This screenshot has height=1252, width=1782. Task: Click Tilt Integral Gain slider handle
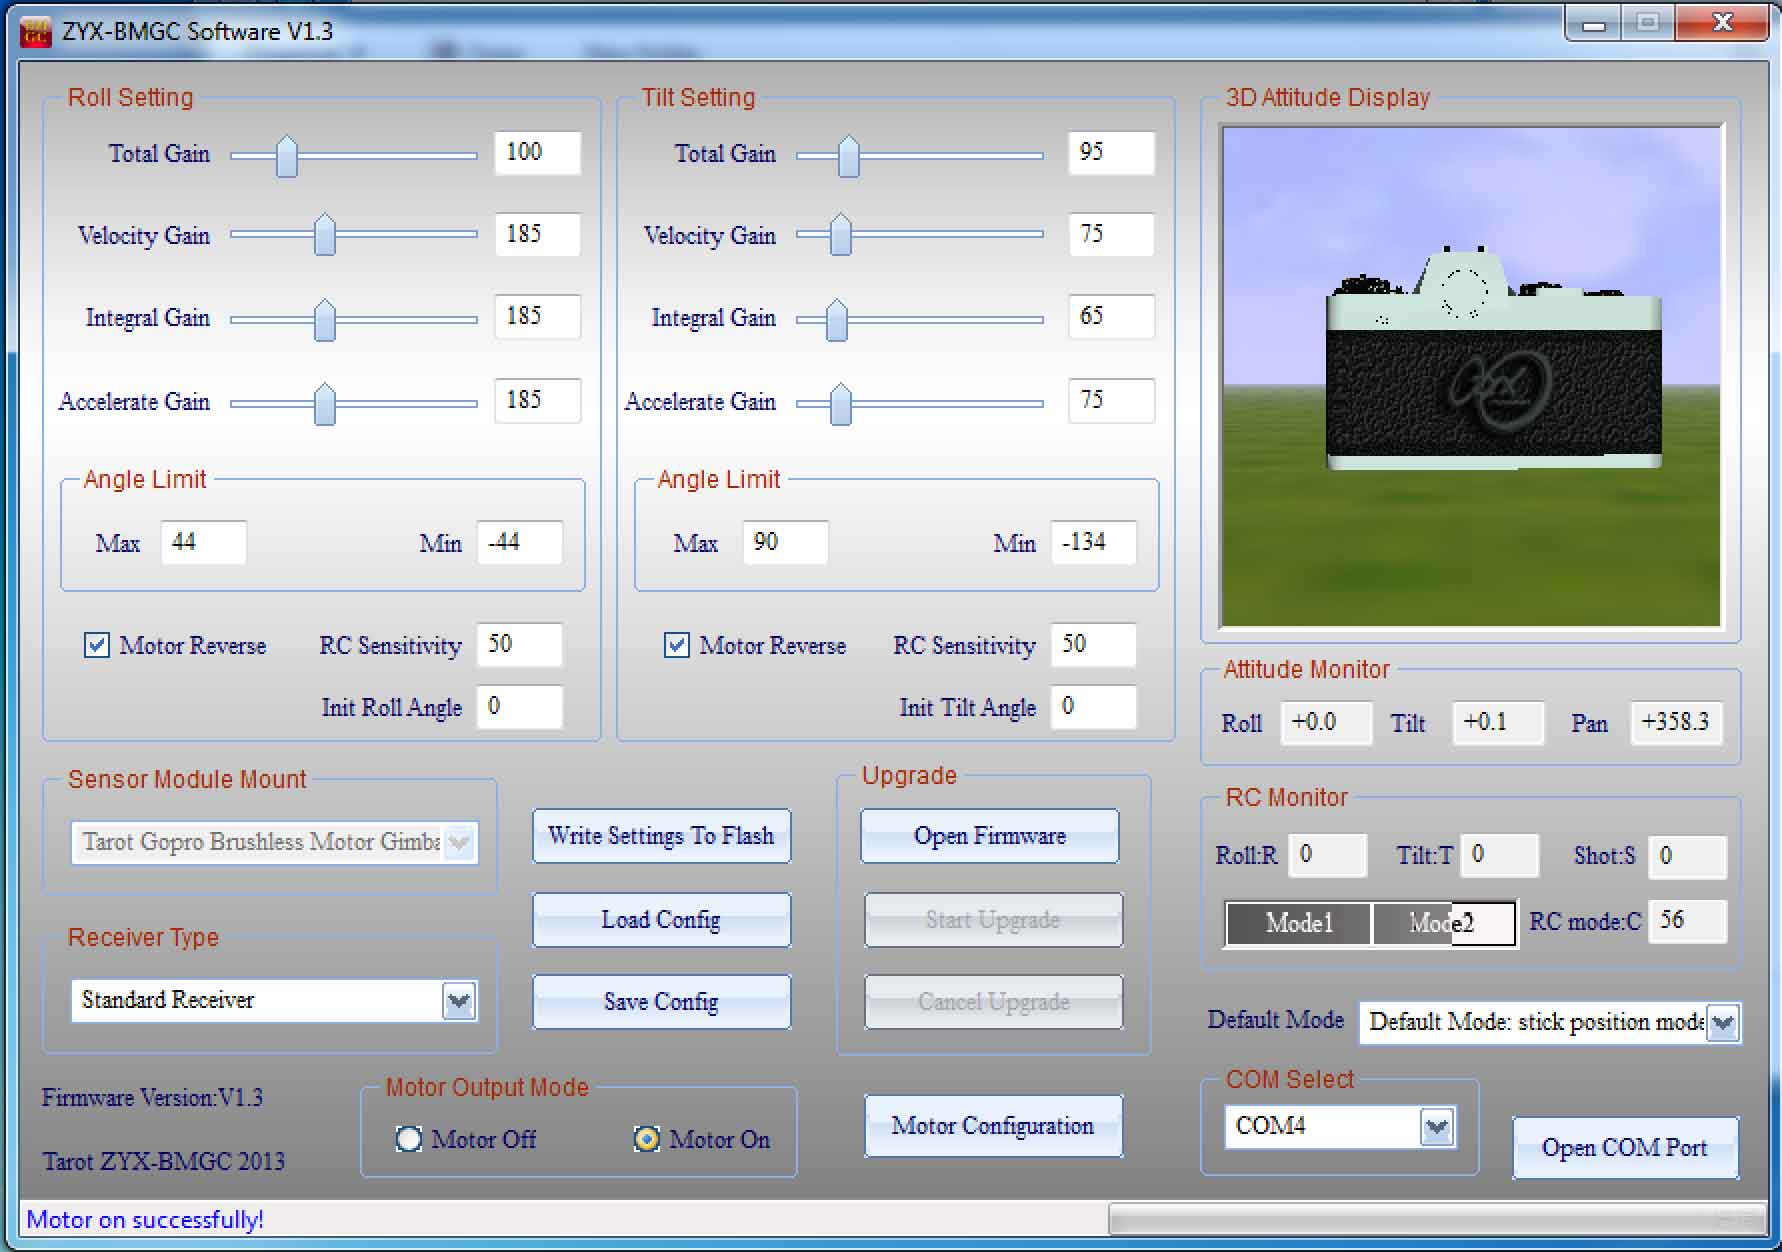(x=837, y=320)
